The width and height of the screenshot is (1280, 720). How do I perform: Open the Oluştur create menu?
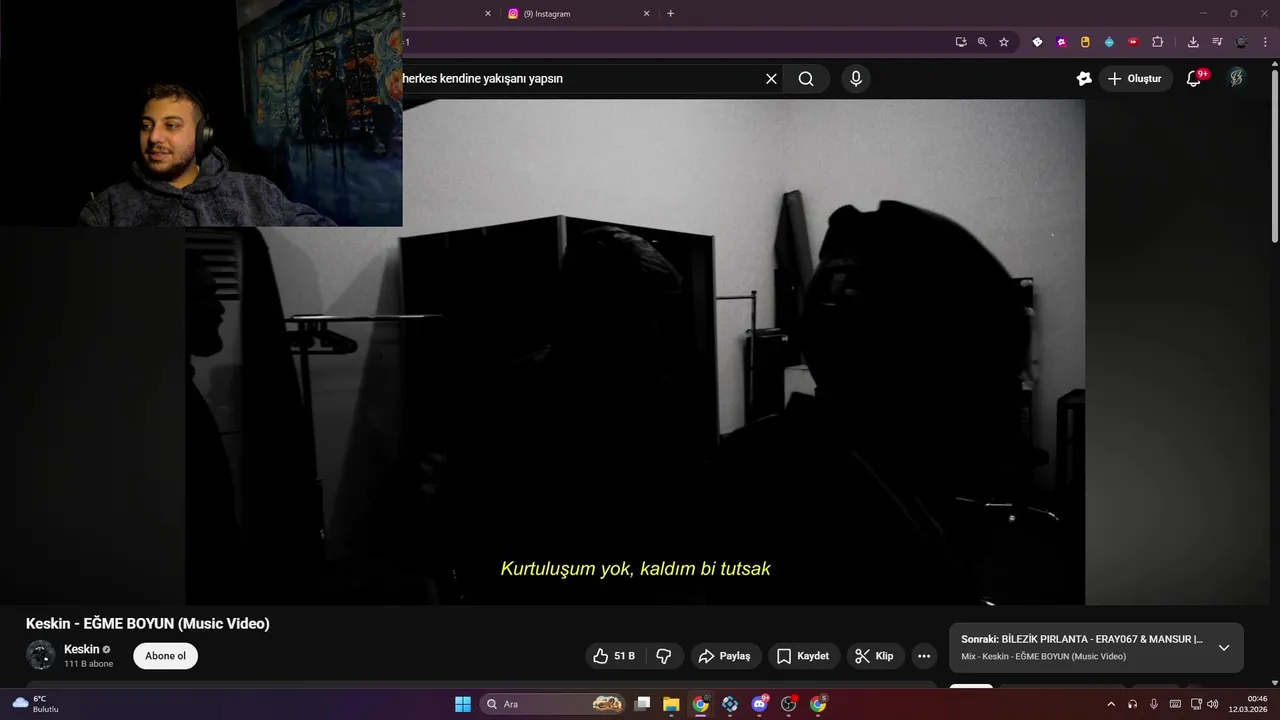coord(1135,79)
